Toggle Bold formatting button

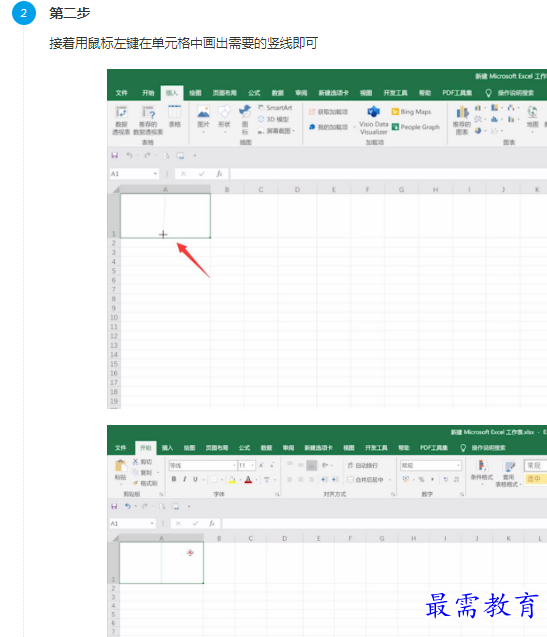point(174,479)
